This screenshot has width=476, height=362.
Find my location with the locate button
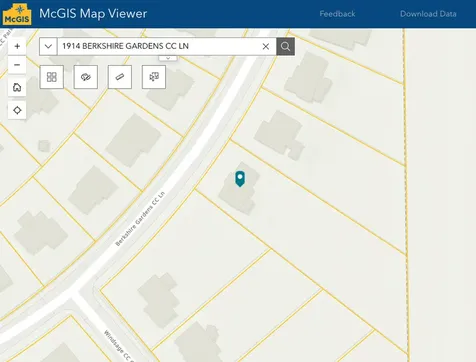pyautogui.click(x=17, y=110)
